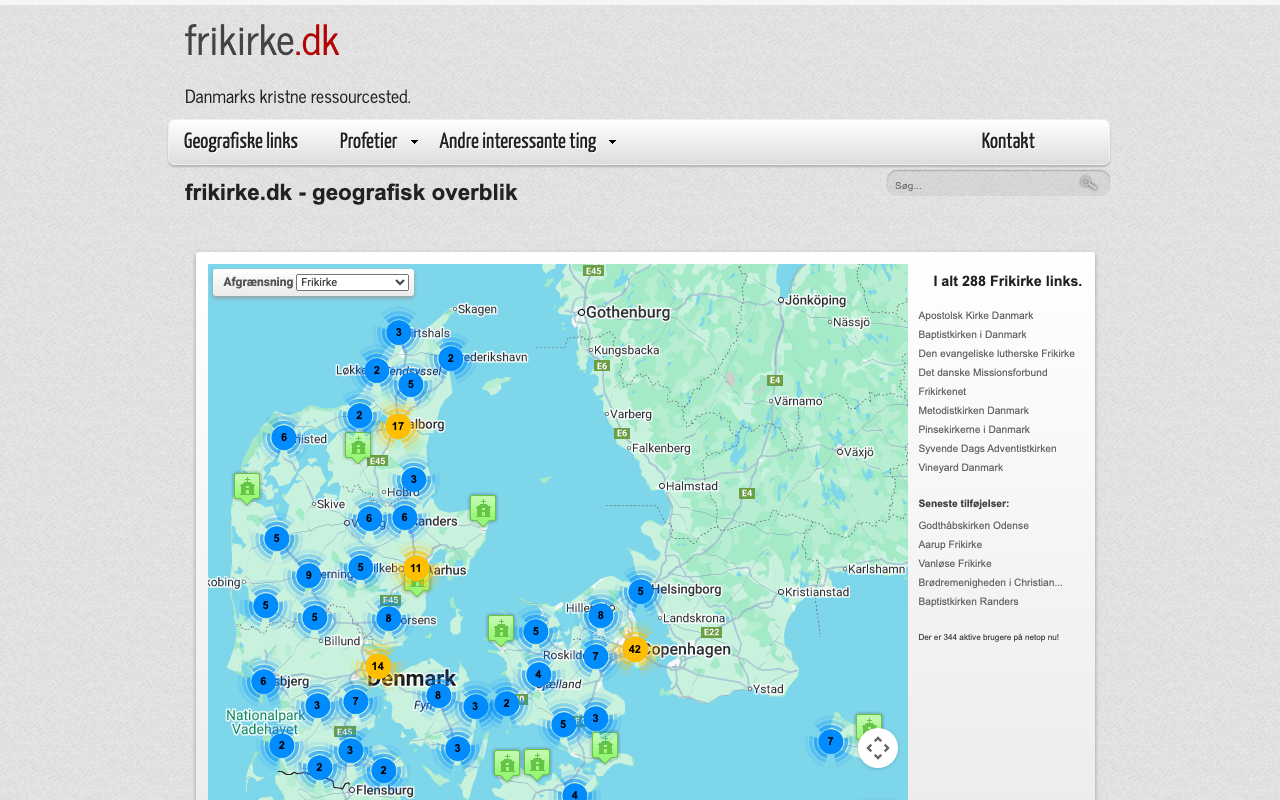This screenshot has height=800, width=1280.
Task: Click the blue 9 cluster marker
Action: point(309,575)
